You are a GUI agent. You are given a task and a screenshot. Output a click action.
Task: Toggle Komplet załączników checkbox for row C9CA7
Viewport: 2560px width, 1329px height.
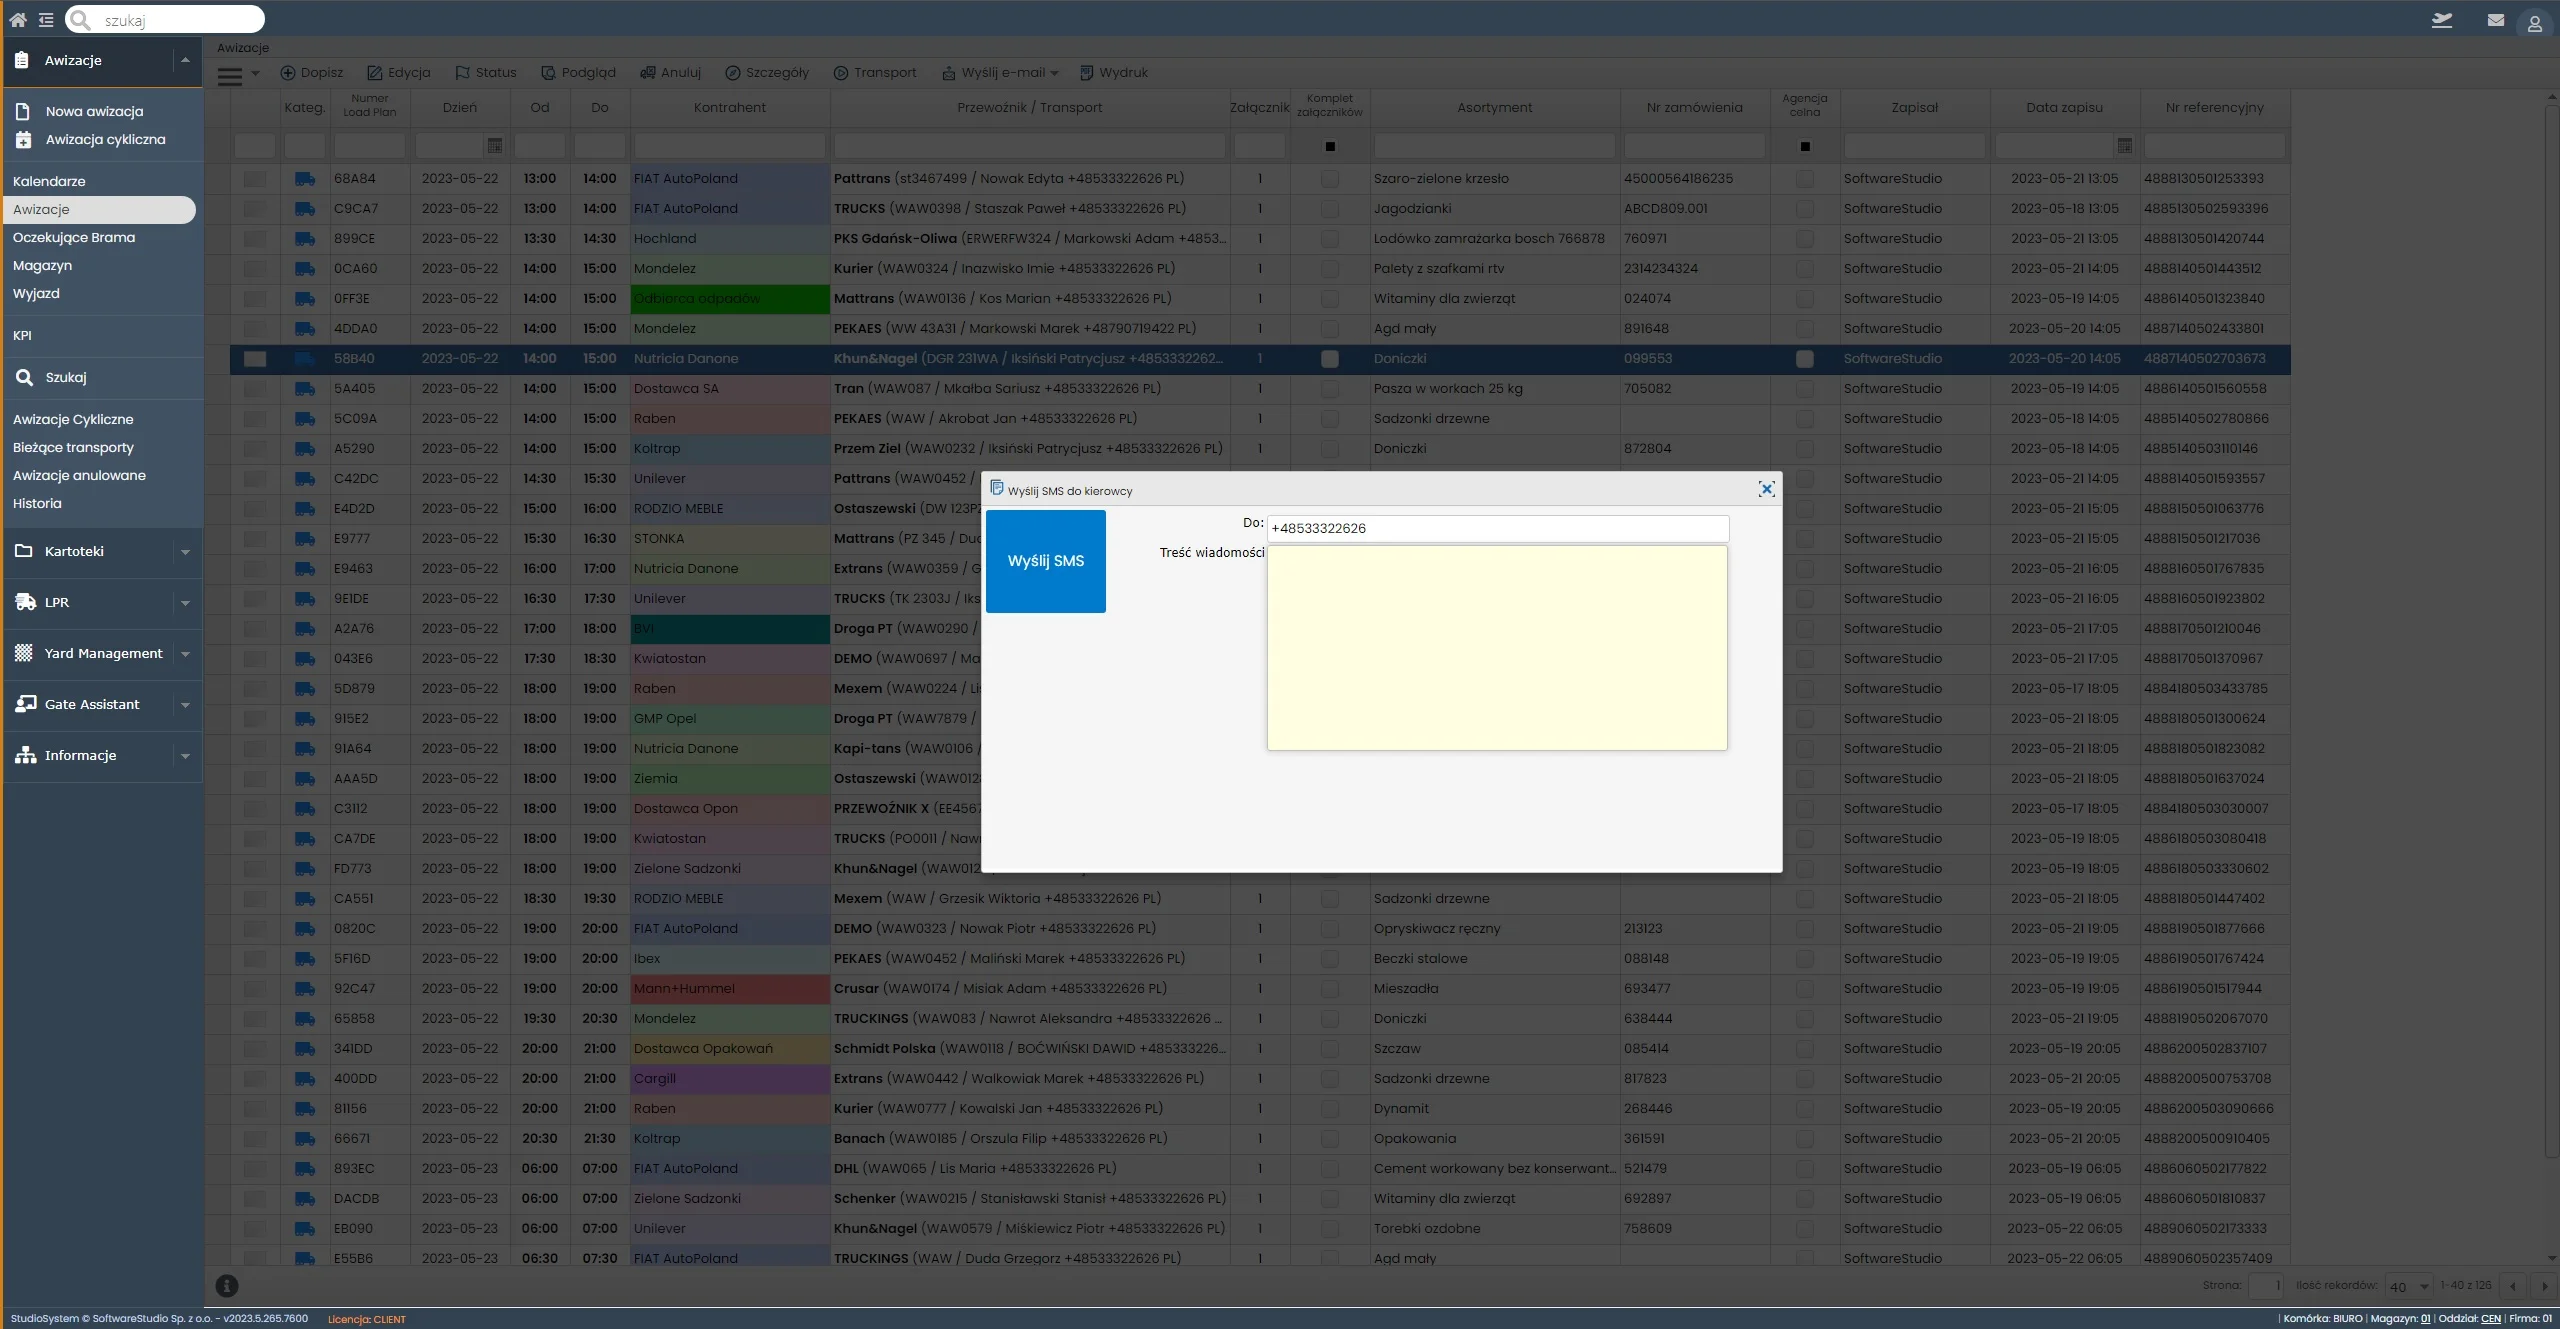pyautogui.click(x=1329, y=209)
